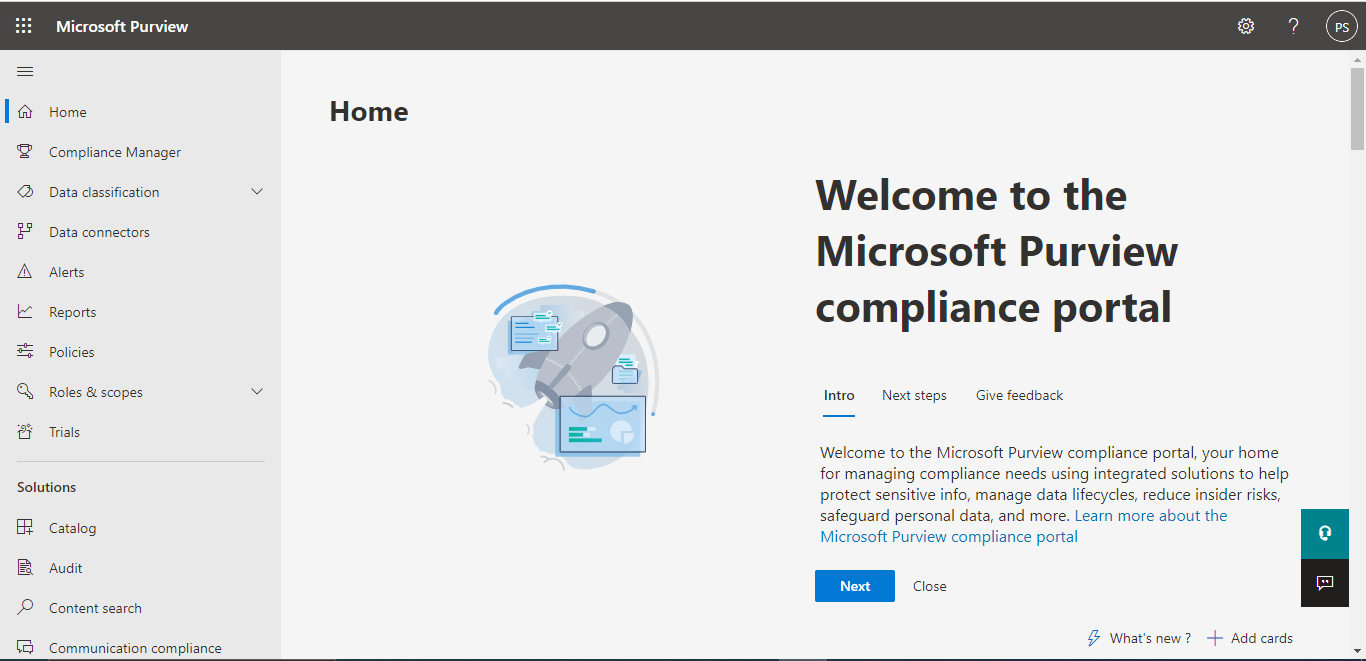Click the Trials gift icon
The image size is (1366, 661).
point(26,432)
